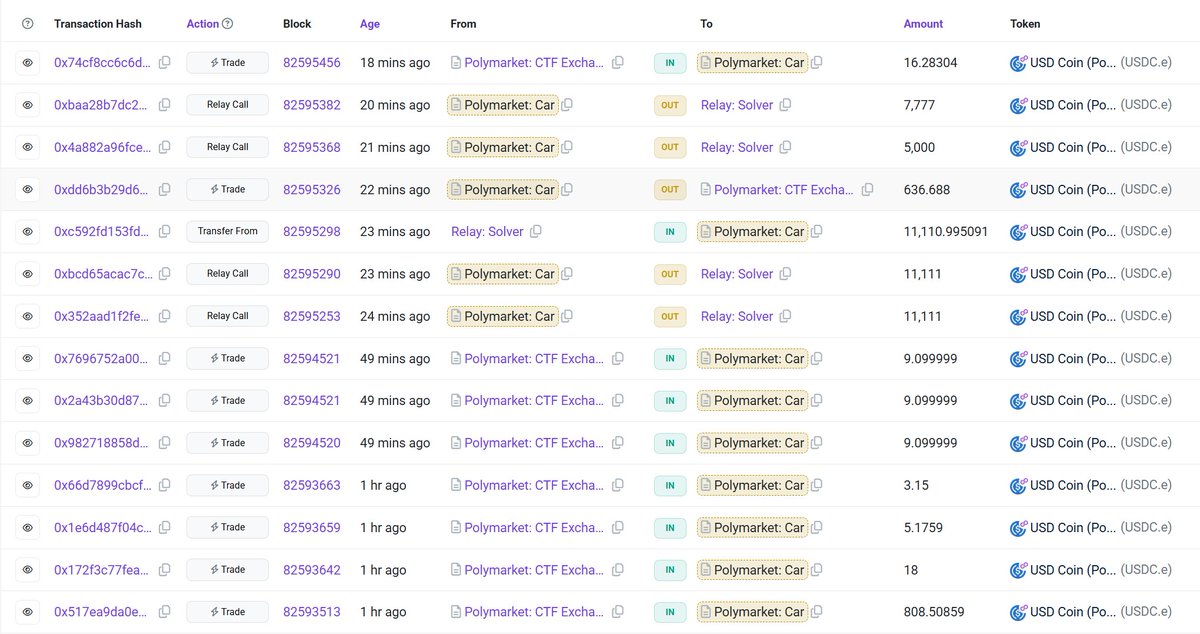Copy transaction hash 0x172f3c77fea
This screenshot has width=1200, height=634.
(165, 569)
